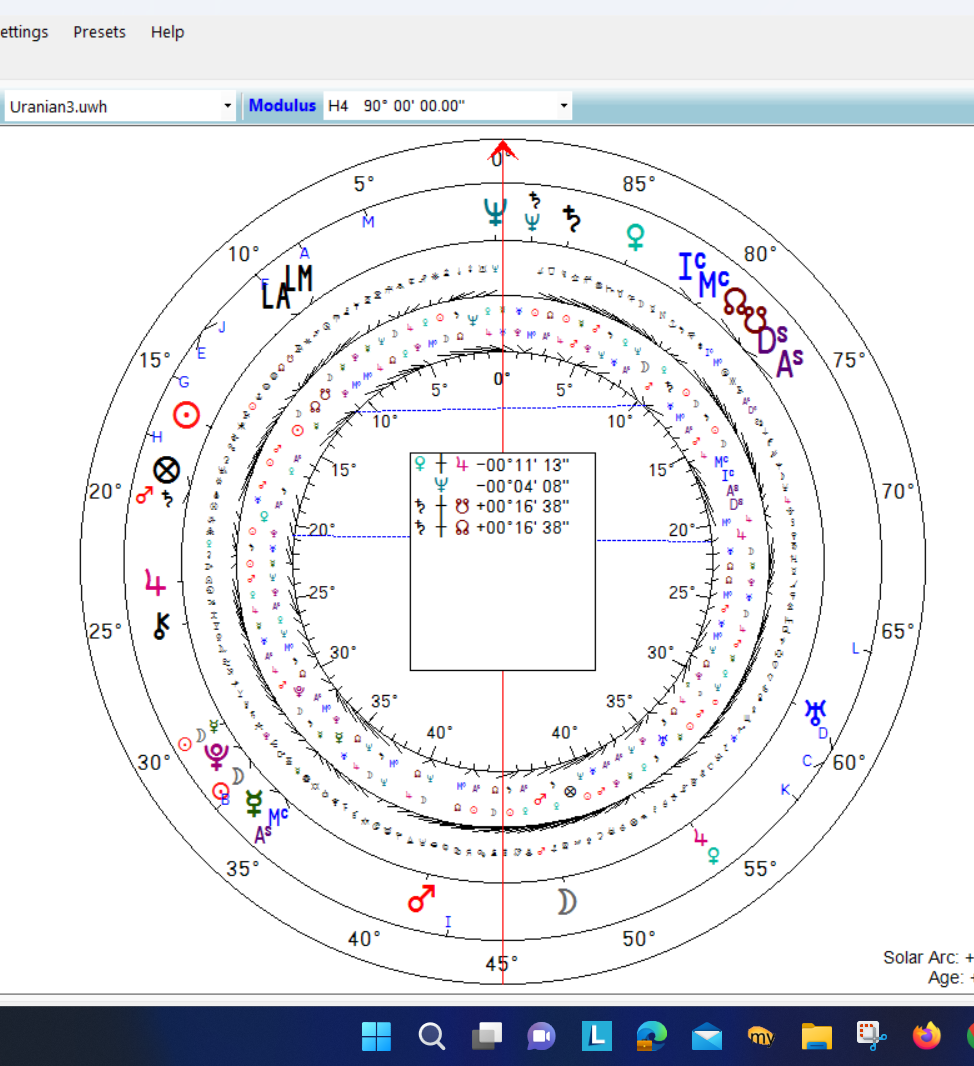Select the green Mercury glyph near 35°
This screenshot has width=974, height=1066.
(x=254, y=801)
